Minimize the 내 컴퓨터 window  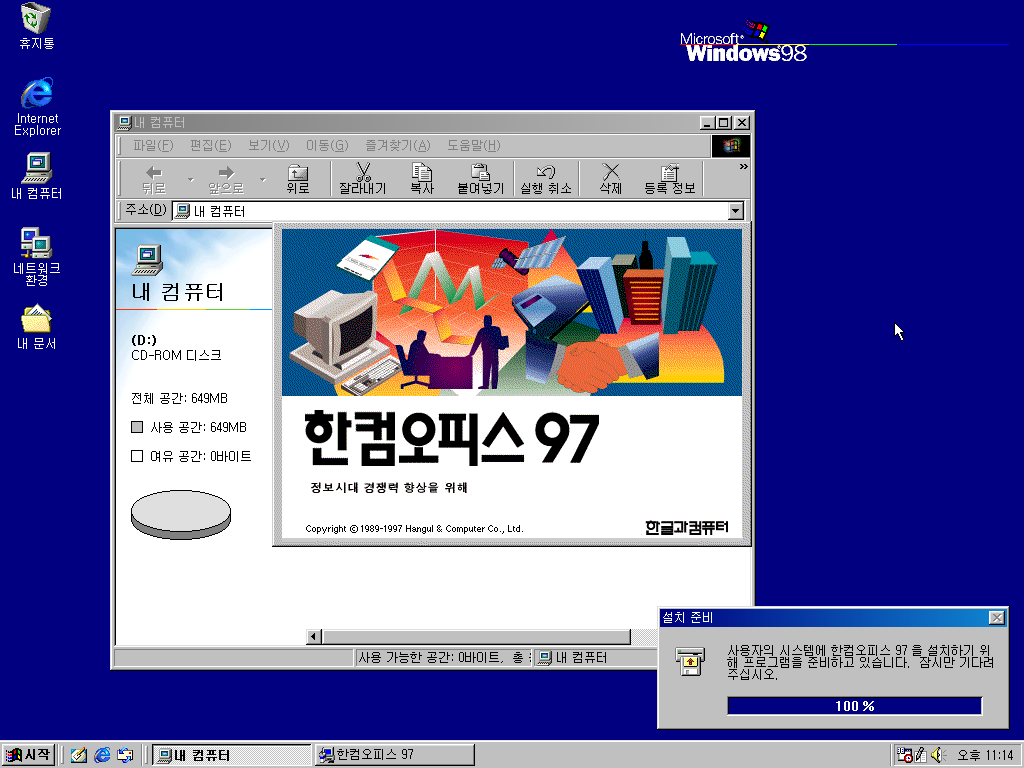coord(707,123)
